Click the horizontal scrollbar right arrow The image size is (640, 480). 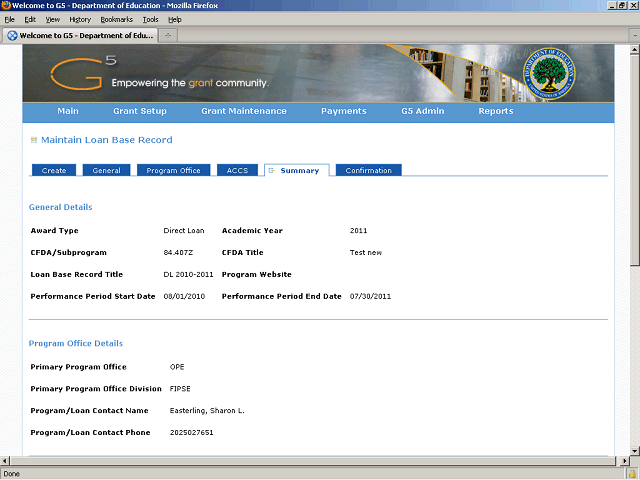(x=625, y=461)
